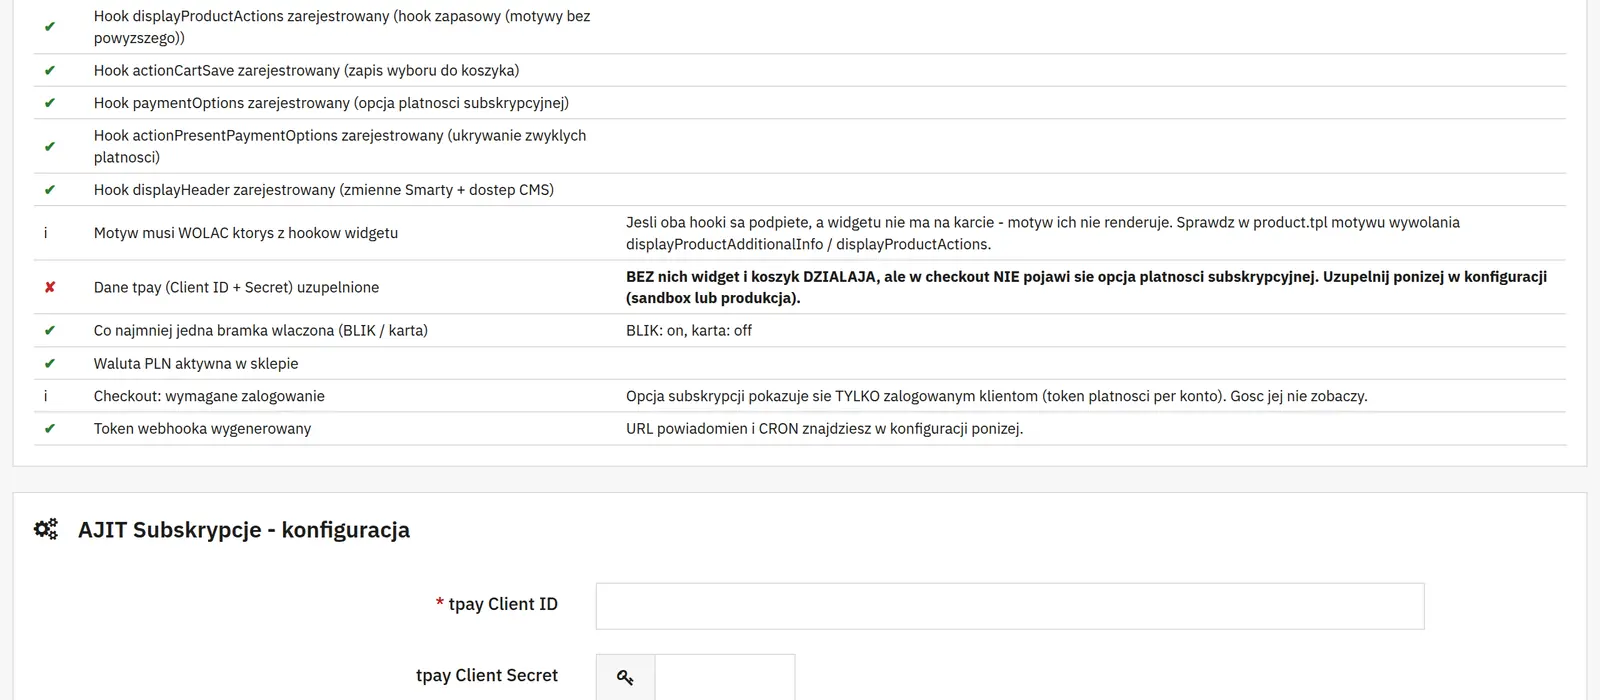1600x700 pixels.
Task: Select the Hook actionPresentPaymentOptions zarejestrowany text
Action: [340, 147]
